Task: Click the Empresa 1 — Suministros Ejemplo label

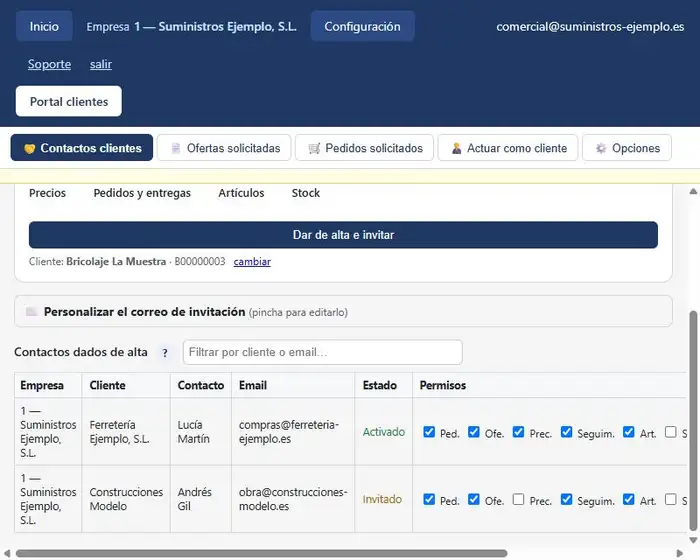Action: pos(192,26)
